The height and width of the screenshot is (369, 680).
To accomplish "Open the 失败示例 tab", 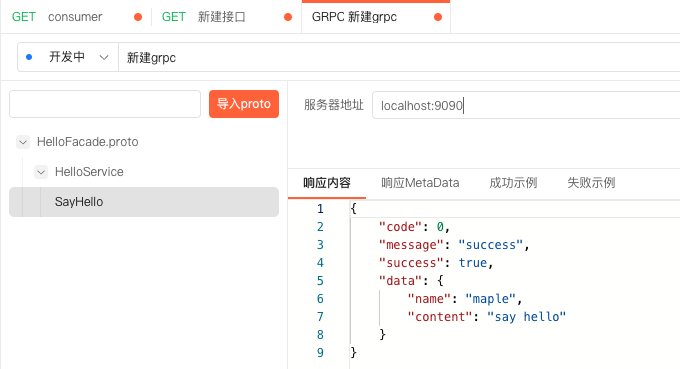I will 591,183.
